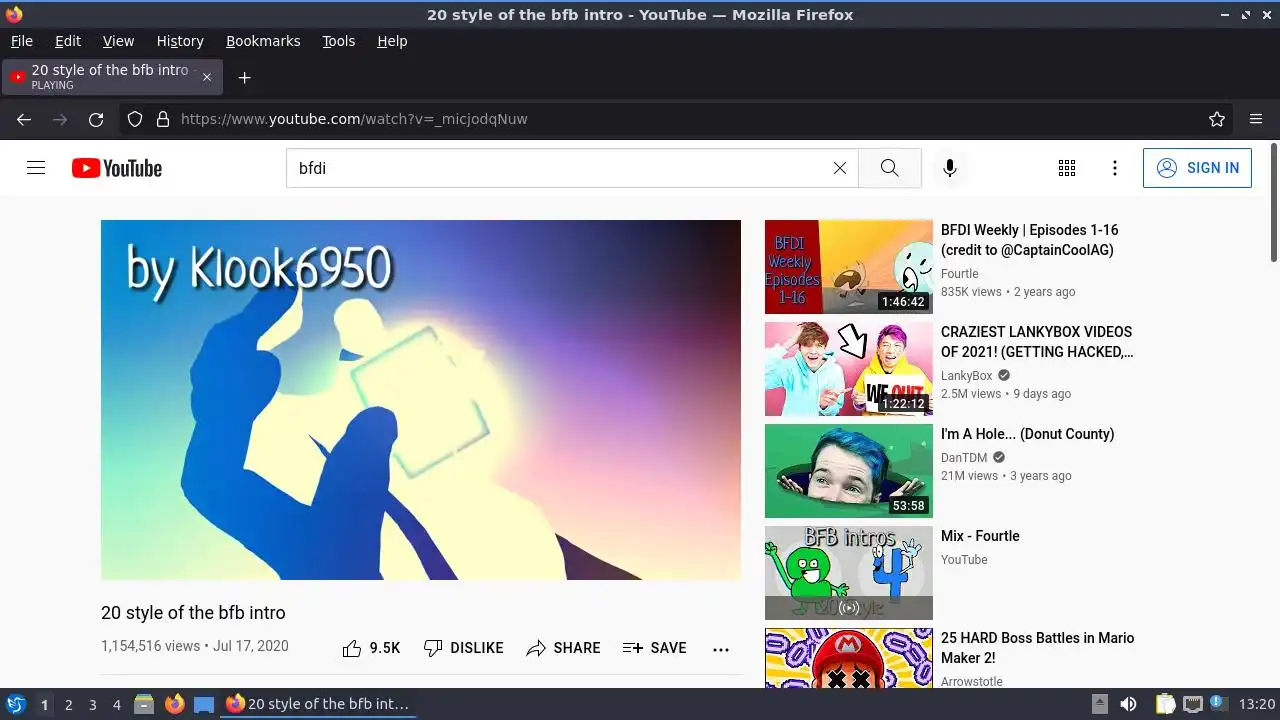Reload the current page
The width and height of the screenshot is (1280, 720).
(96, 119)
